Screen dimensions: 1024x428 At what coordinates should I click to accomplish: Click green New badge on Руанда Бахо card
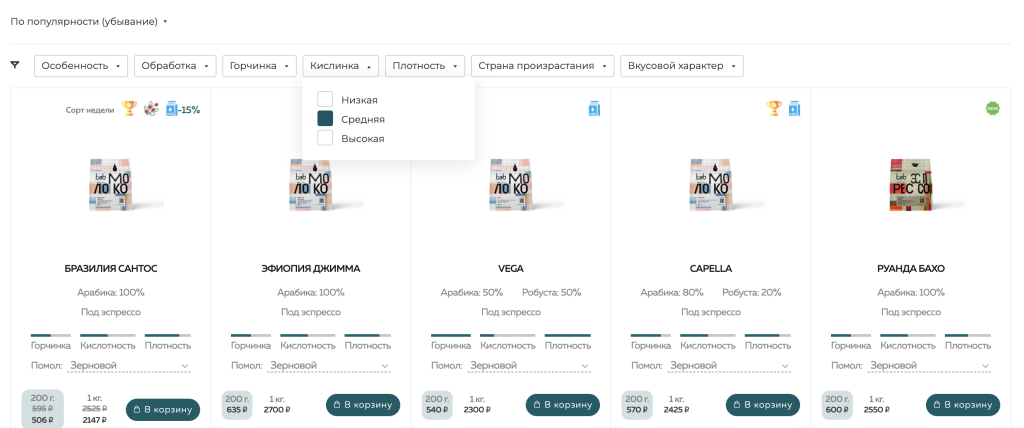(992, 108)
